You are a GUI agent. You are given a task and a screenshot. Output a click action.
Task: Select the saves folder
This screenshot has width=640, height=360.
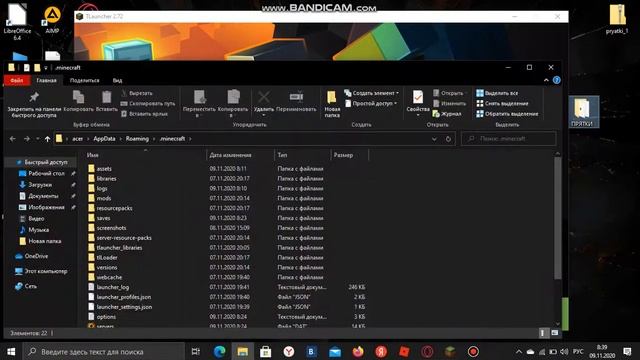(103, 218)
